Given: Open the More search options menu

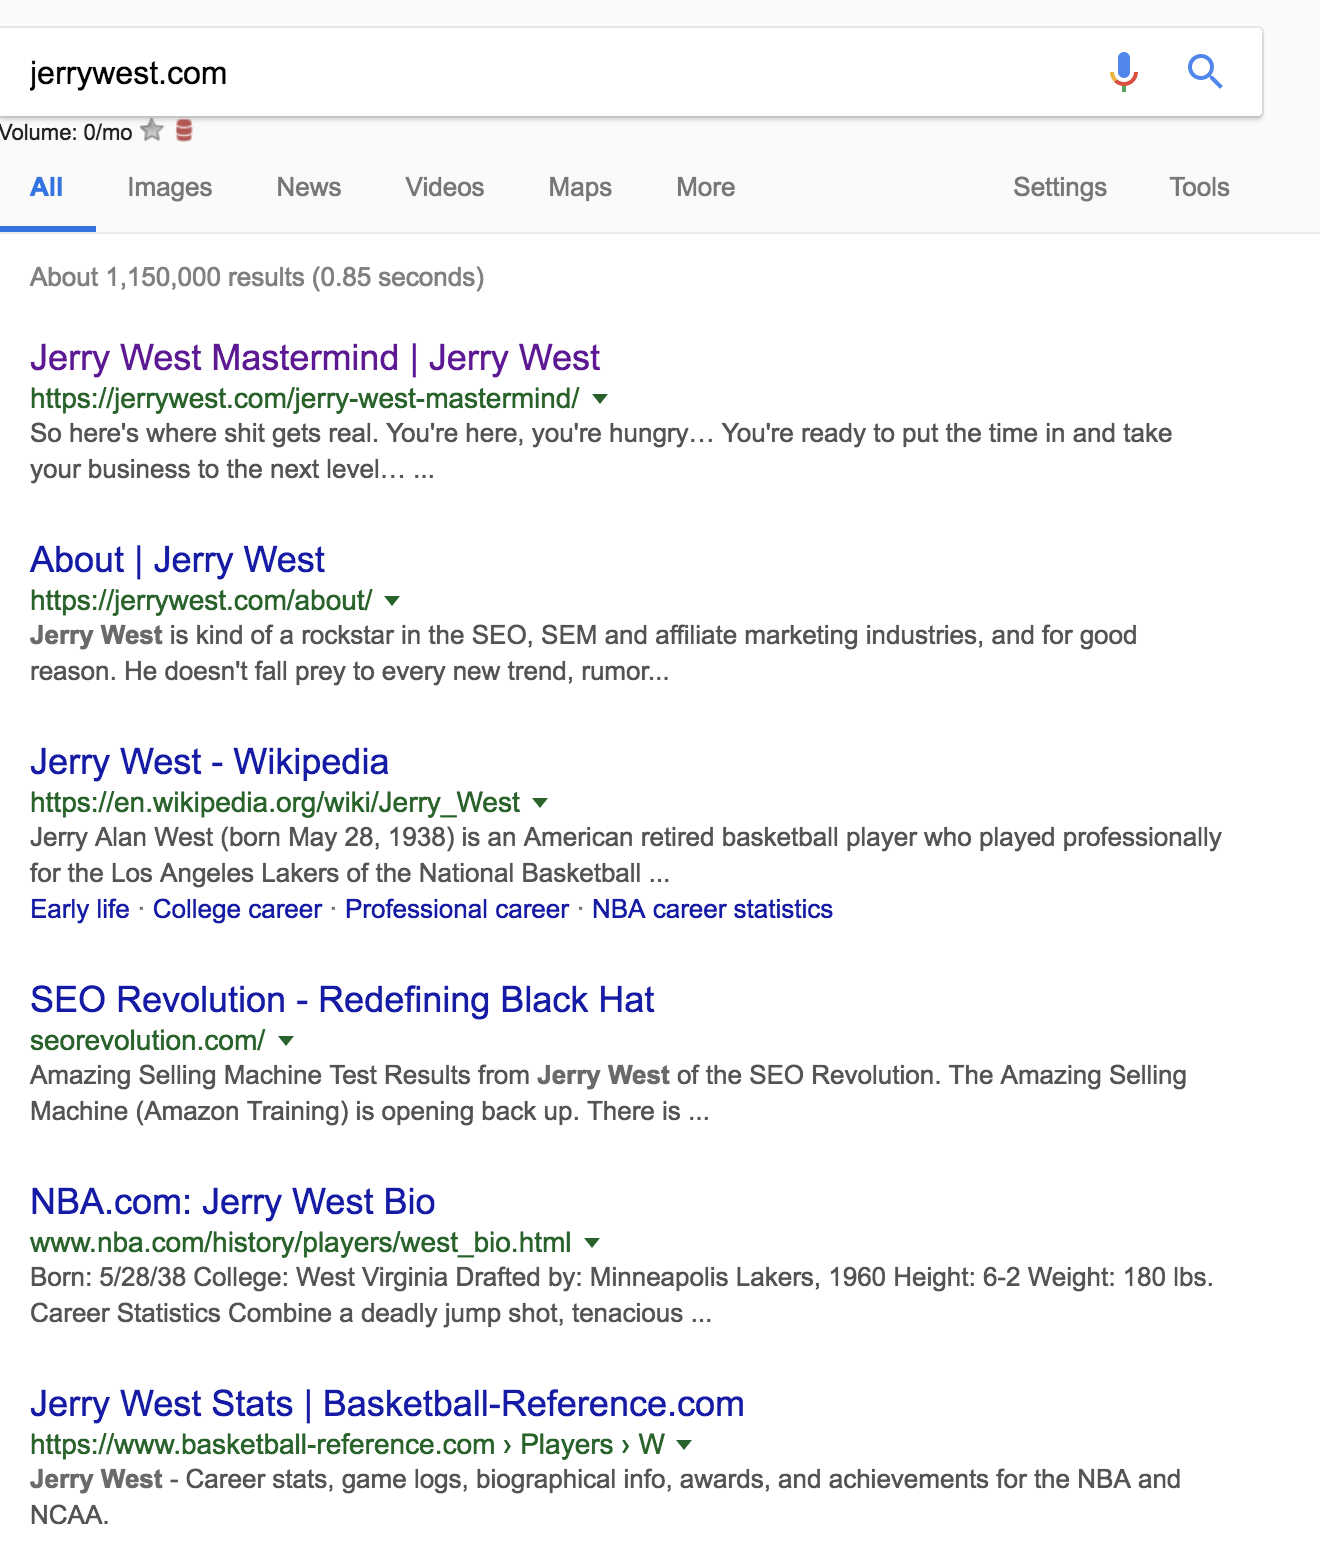Looking at the screenshot, I should coord(706,187).
